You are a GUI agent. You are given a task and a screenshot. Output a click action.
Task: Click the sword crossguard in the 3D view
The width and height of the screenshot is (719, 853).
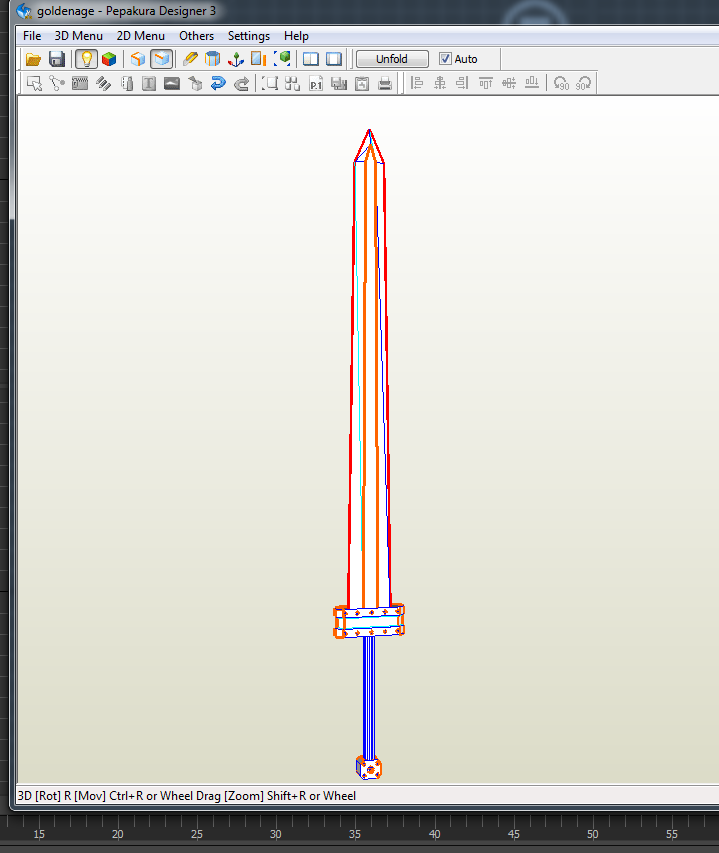point(369,621)
